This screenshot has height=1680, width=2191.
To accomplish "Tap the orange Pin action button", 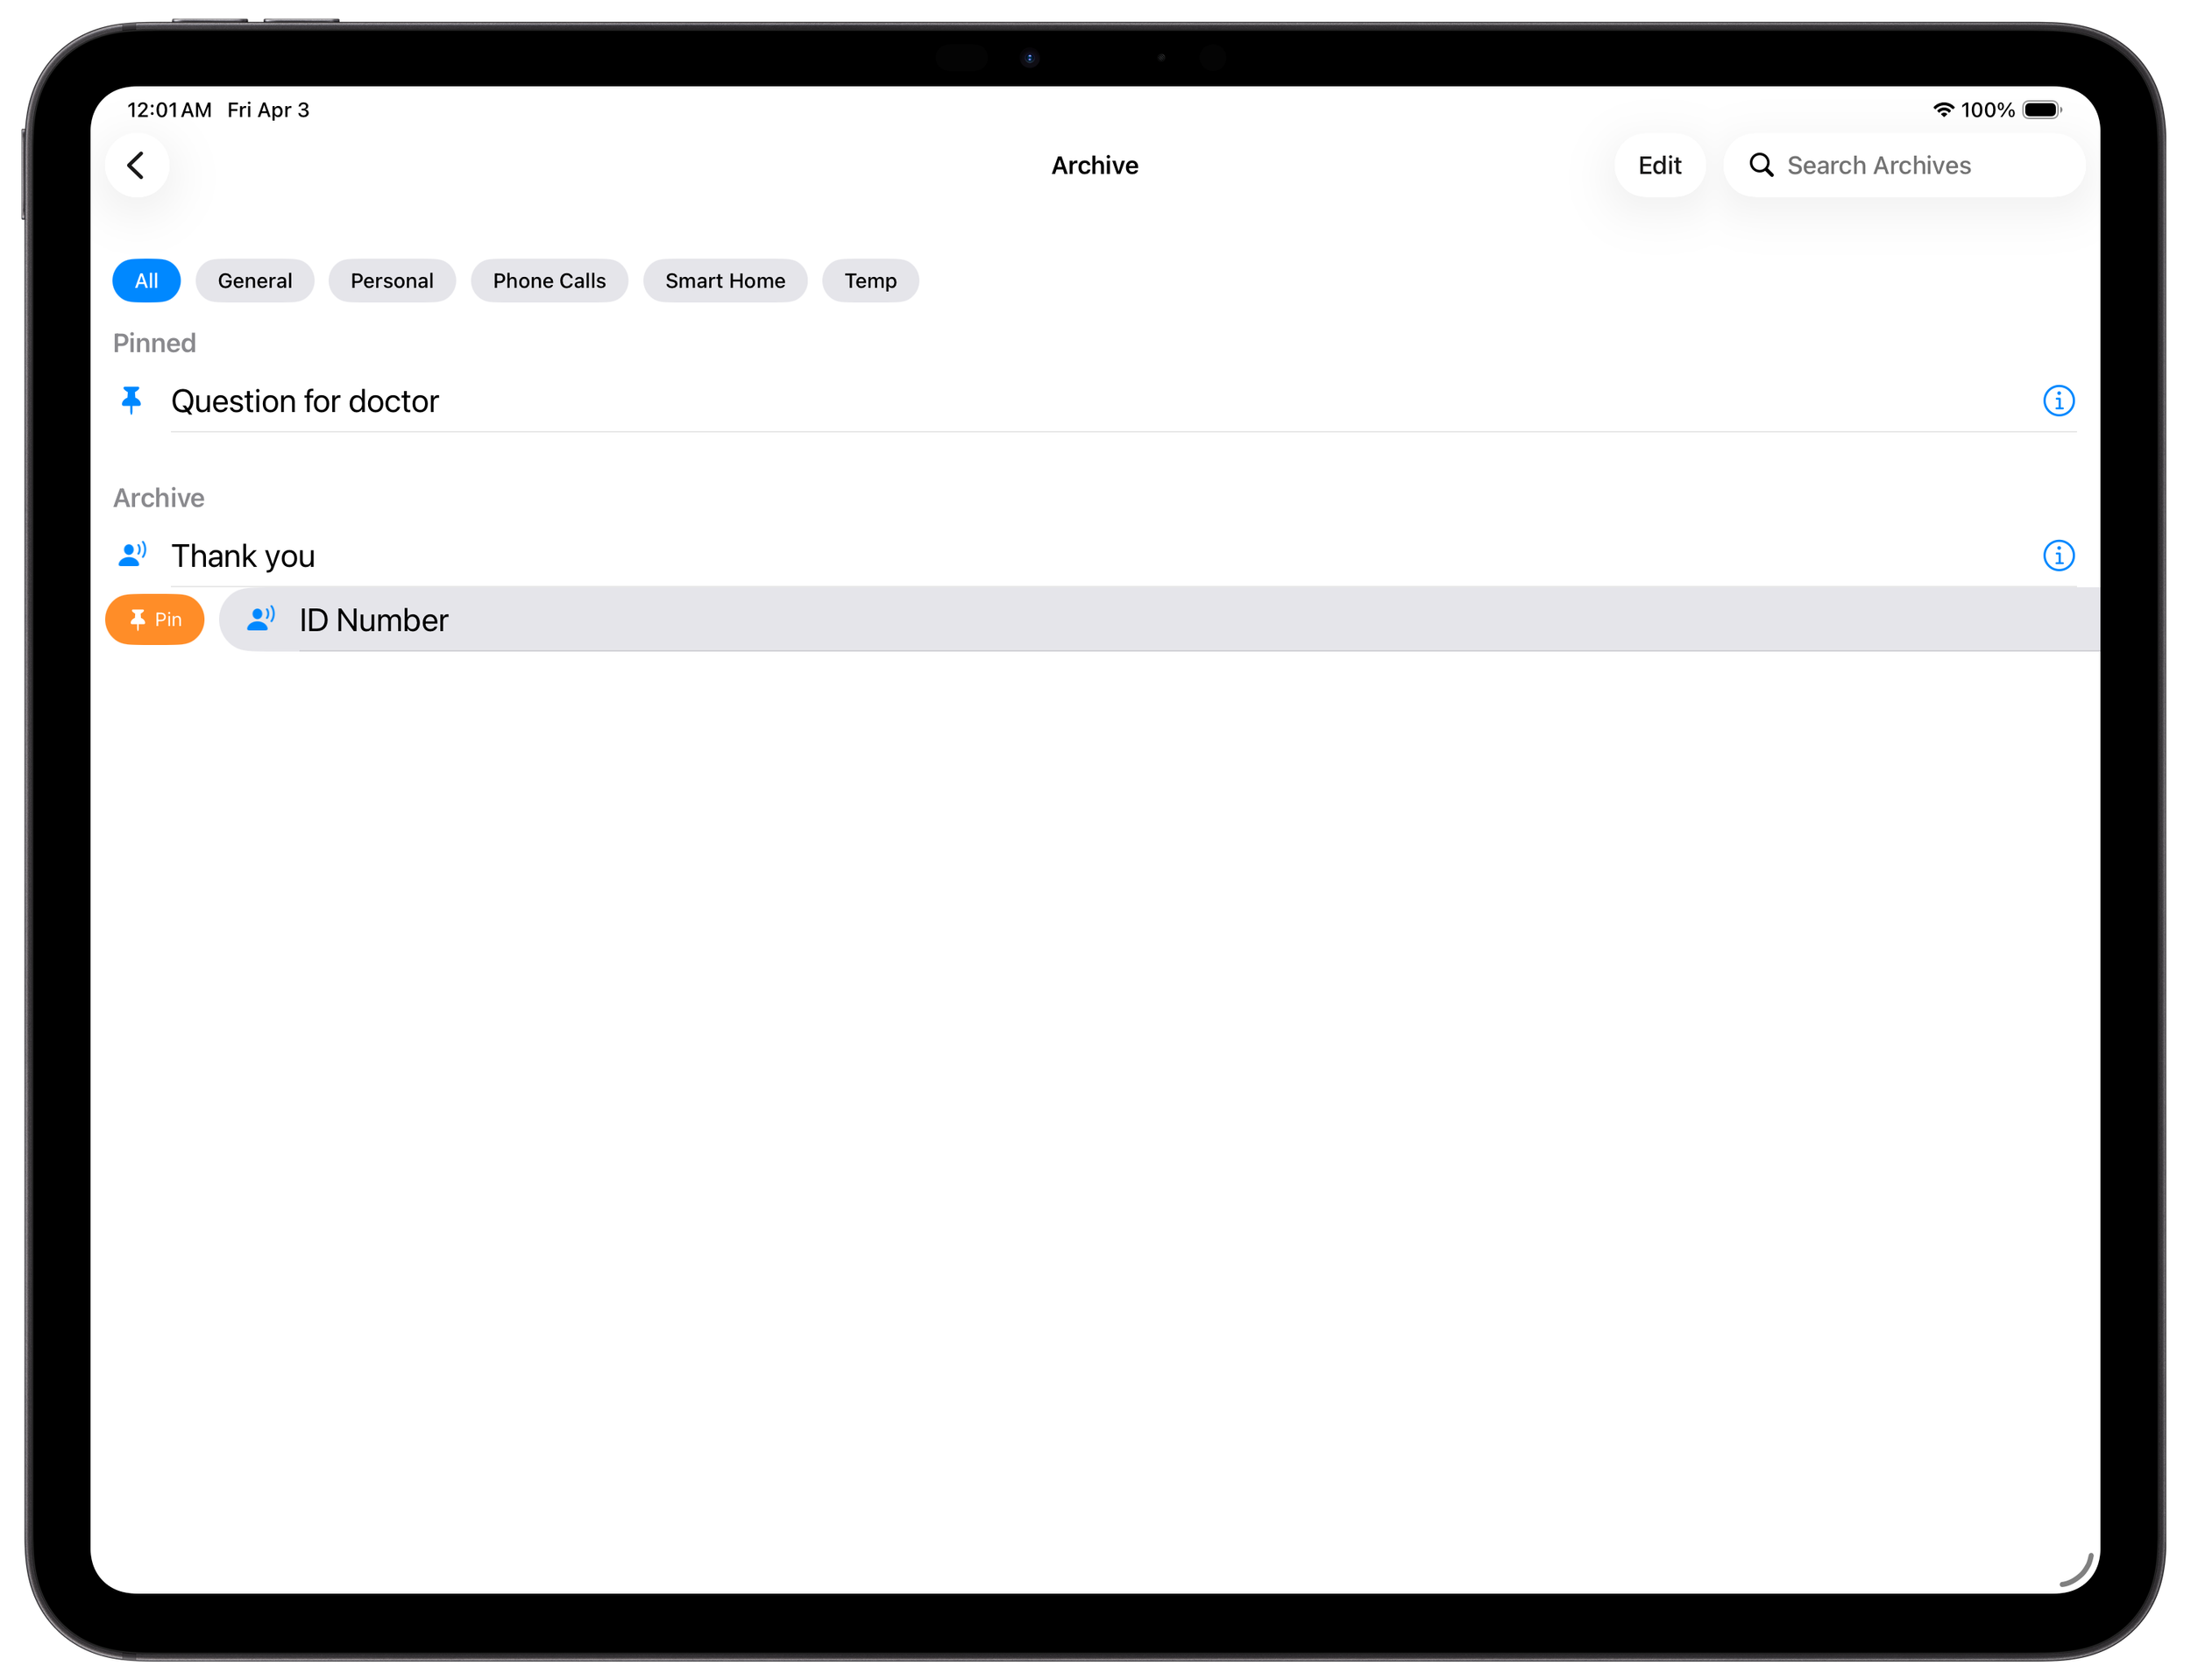I will 155,620.
